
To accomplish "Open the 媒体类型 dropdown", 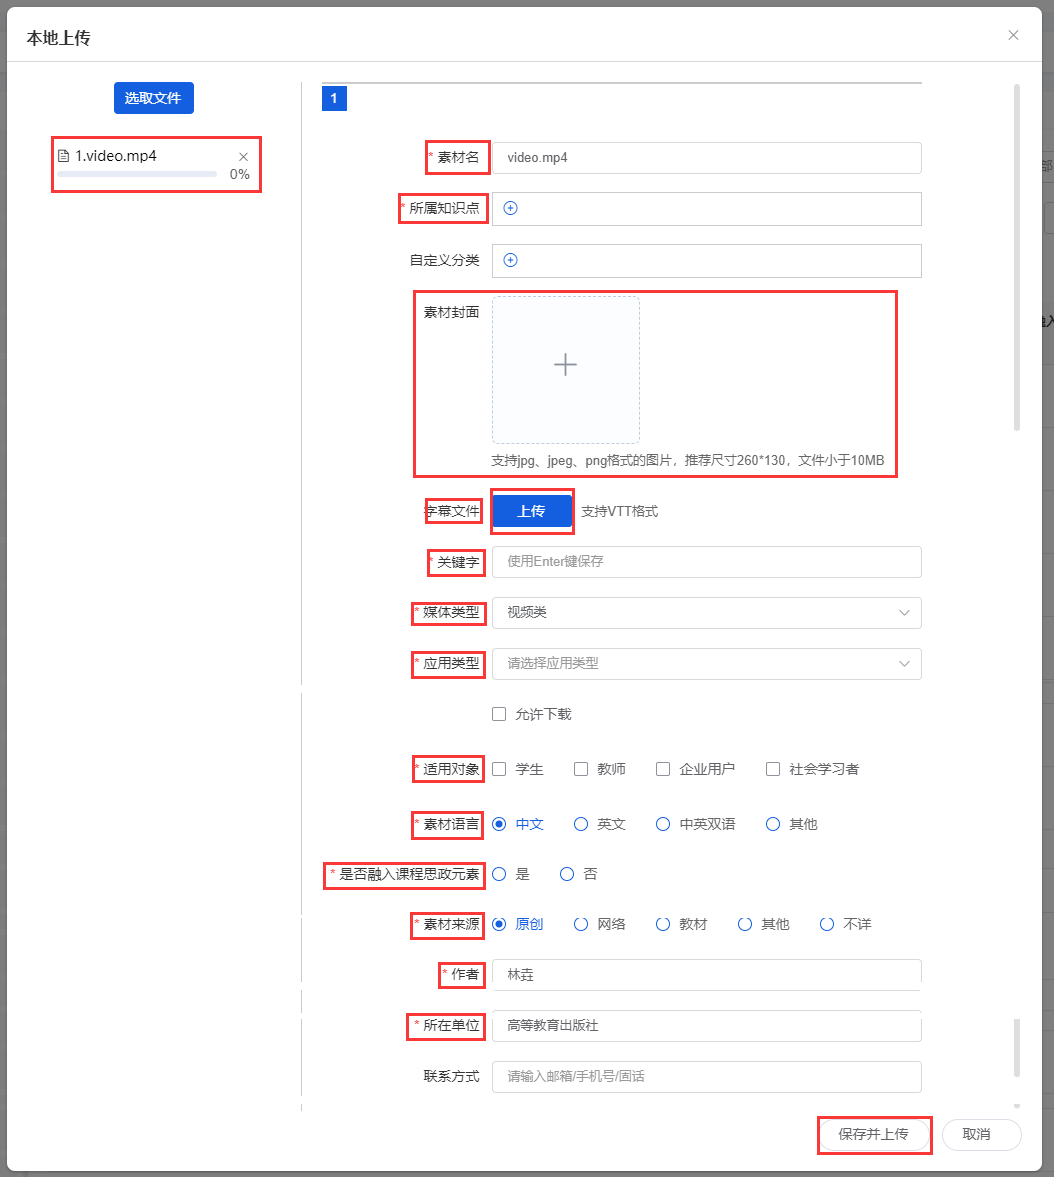I will pyautogui.click(x=706, y=612).
